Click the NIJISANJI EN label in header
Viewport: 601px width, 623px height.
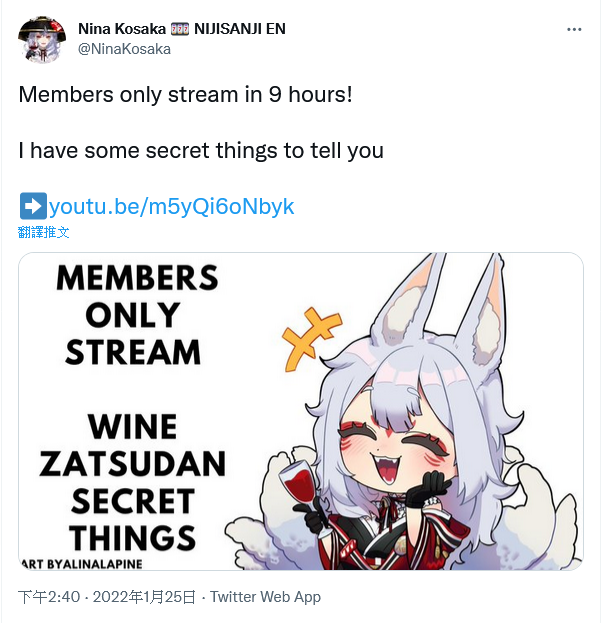[x=240, y=29]
